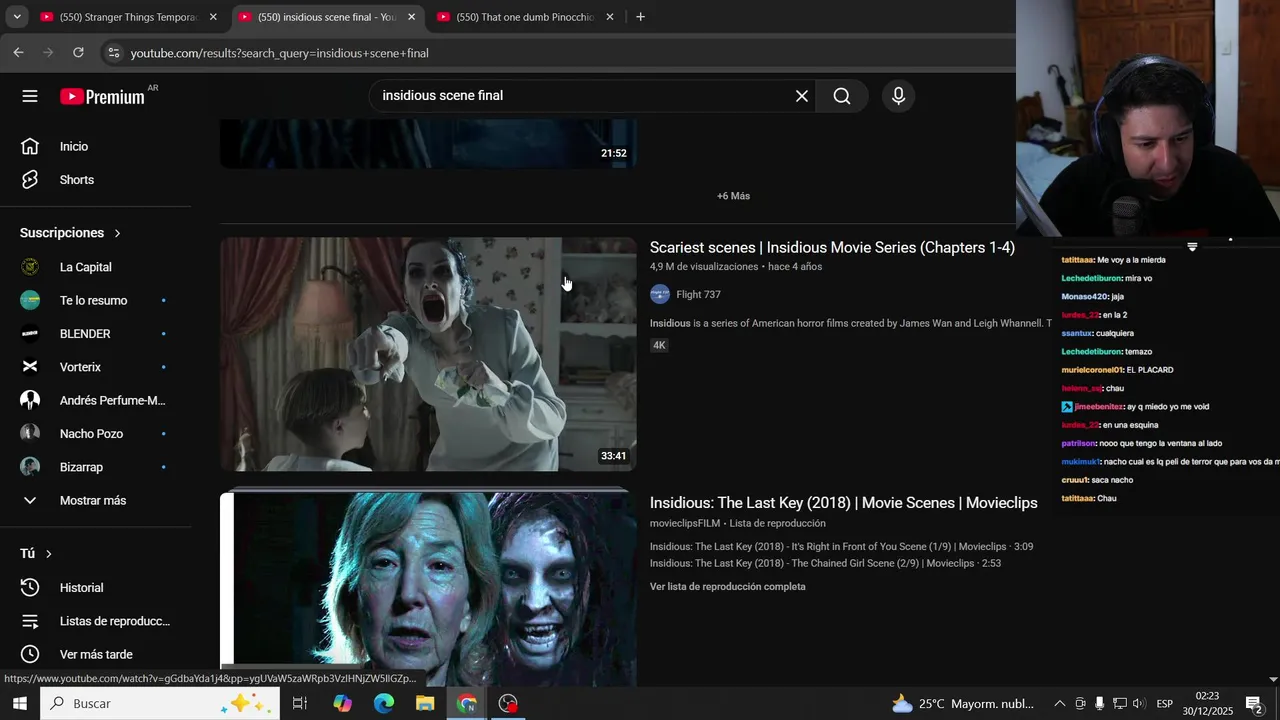1280x720 pixels.
Task: Open Flight 737 channel name
Action: tap(698, 295)
